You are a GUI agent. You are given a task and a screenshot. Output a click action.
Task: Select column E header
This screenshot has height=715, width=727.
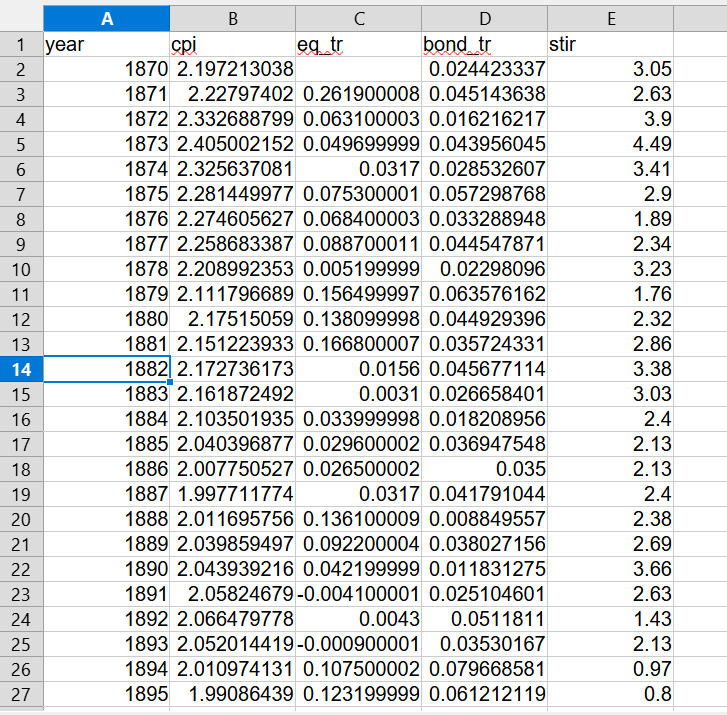(611, 19)
